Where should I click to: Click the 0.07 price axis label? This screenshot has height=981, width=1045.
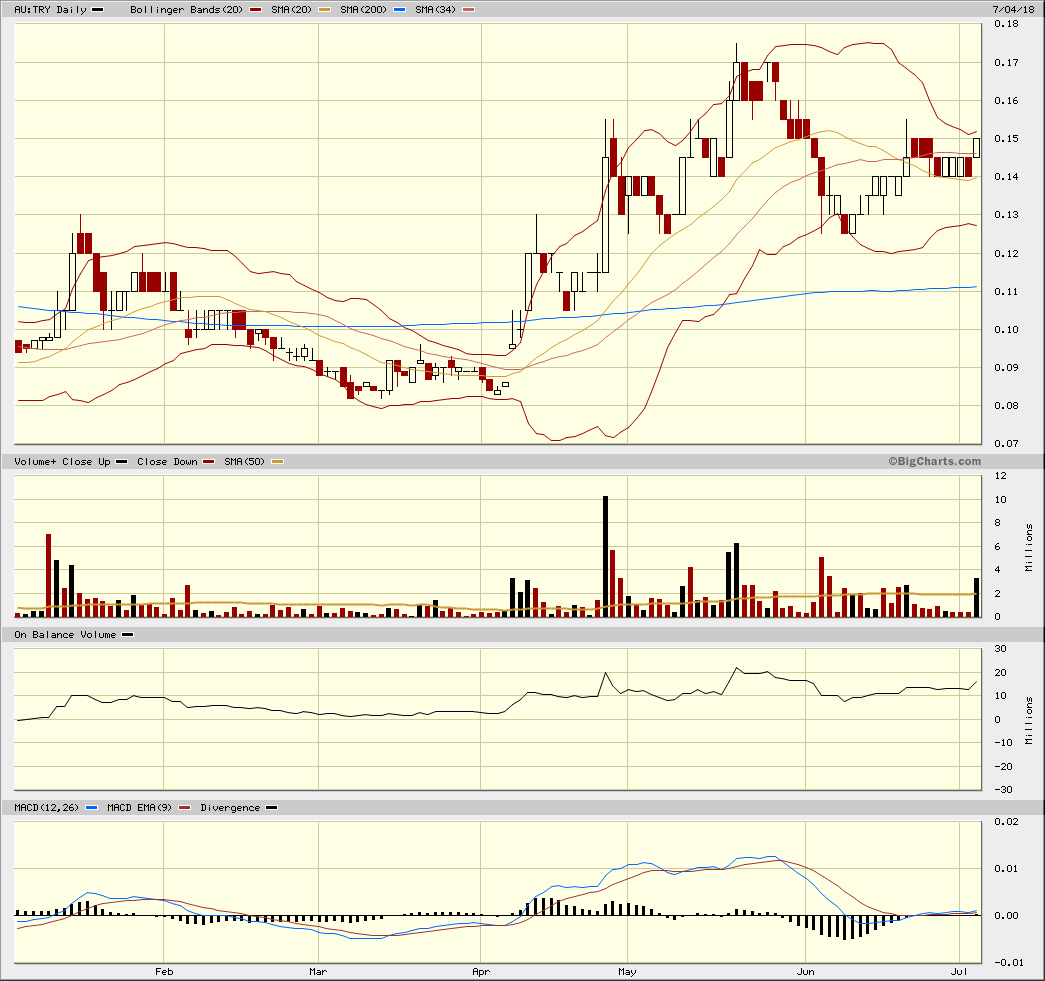pos(1006,443)
